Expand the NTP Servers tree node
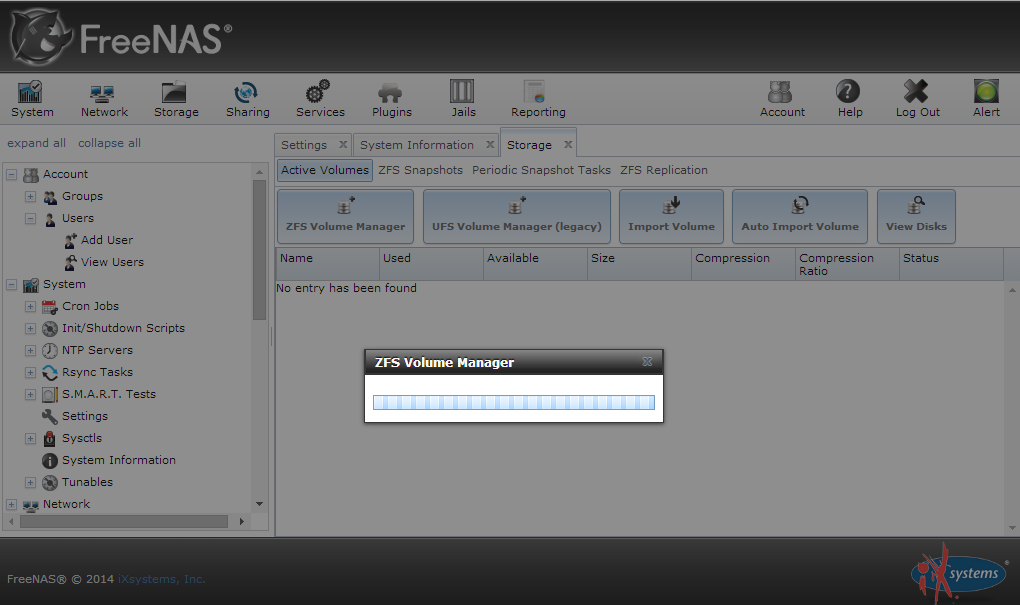This screenshot has width=1020, height=605. pyautogui.click(x=31, y=351)
